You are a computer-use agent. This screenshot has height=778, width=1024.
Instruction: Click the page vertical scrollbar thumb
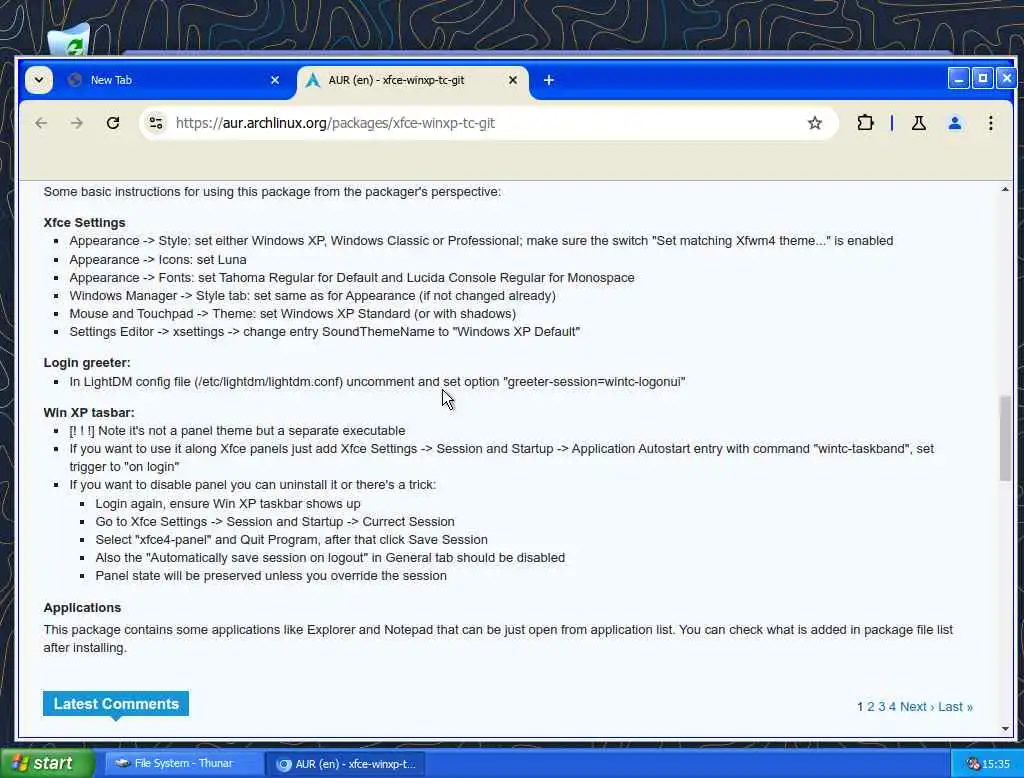(x=1005, y=438)
